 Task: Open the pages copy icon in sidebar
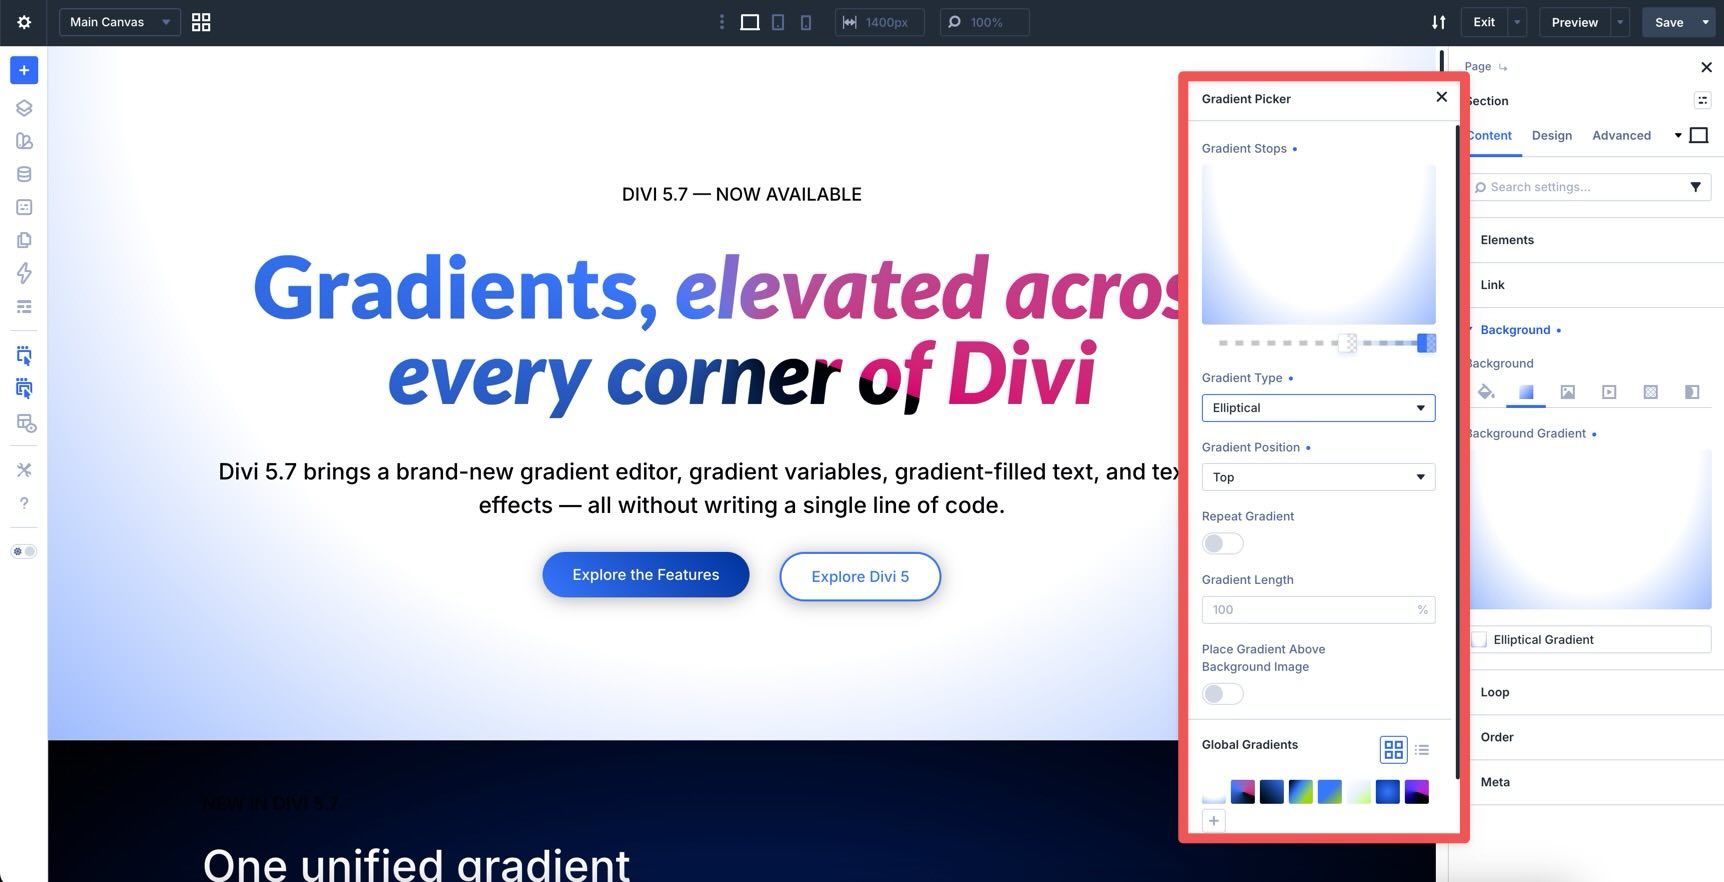(x=24, y=240)
